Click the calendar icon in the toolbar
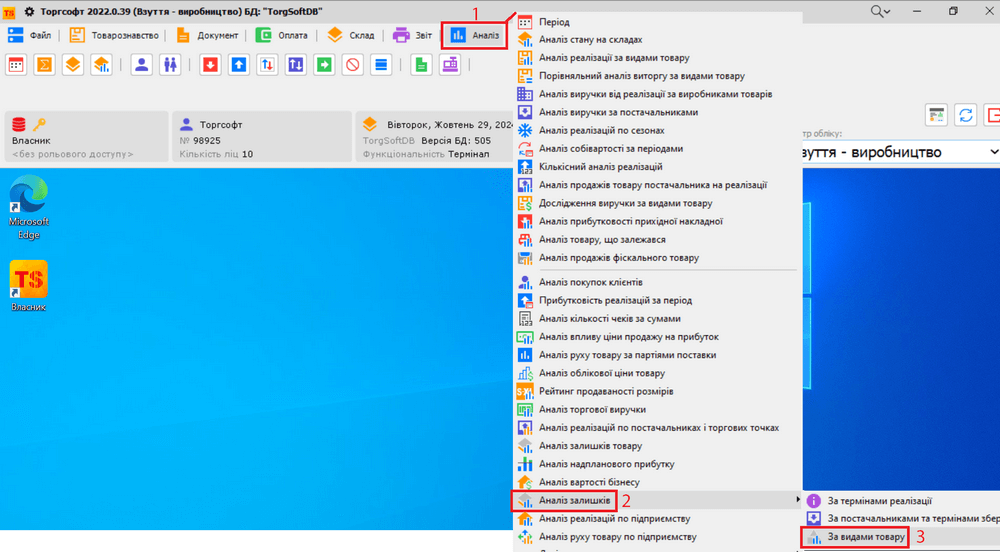The width and height of the screenshot is (1000, 552). tap(16, 65)
